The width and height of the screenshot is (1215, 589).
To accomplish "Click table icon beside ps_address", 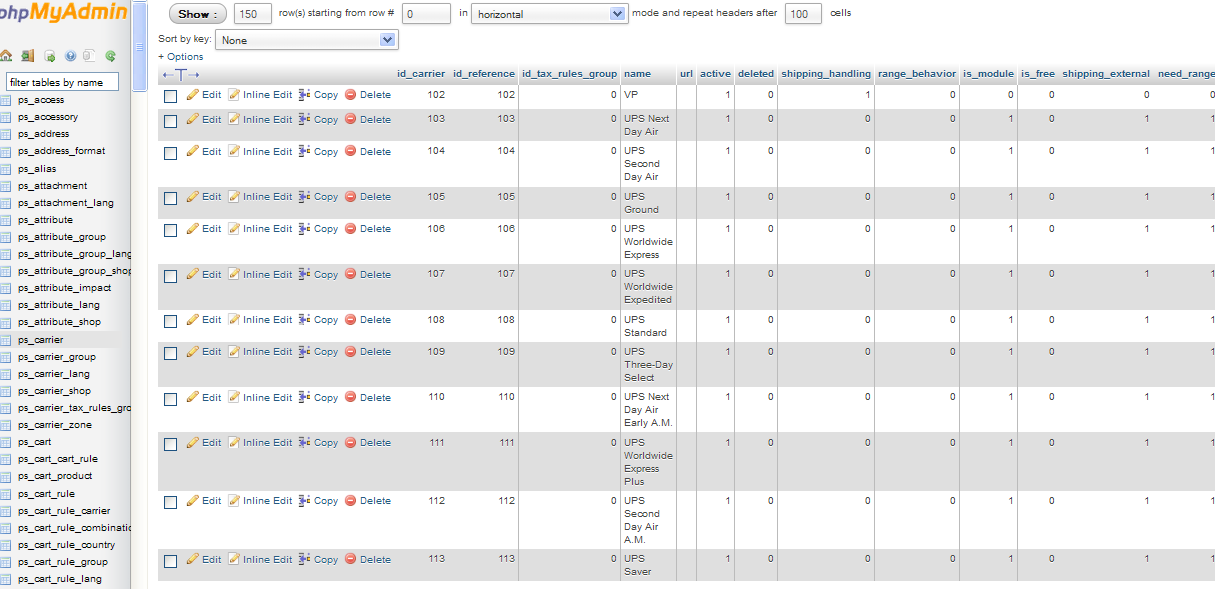I will 6,134.
